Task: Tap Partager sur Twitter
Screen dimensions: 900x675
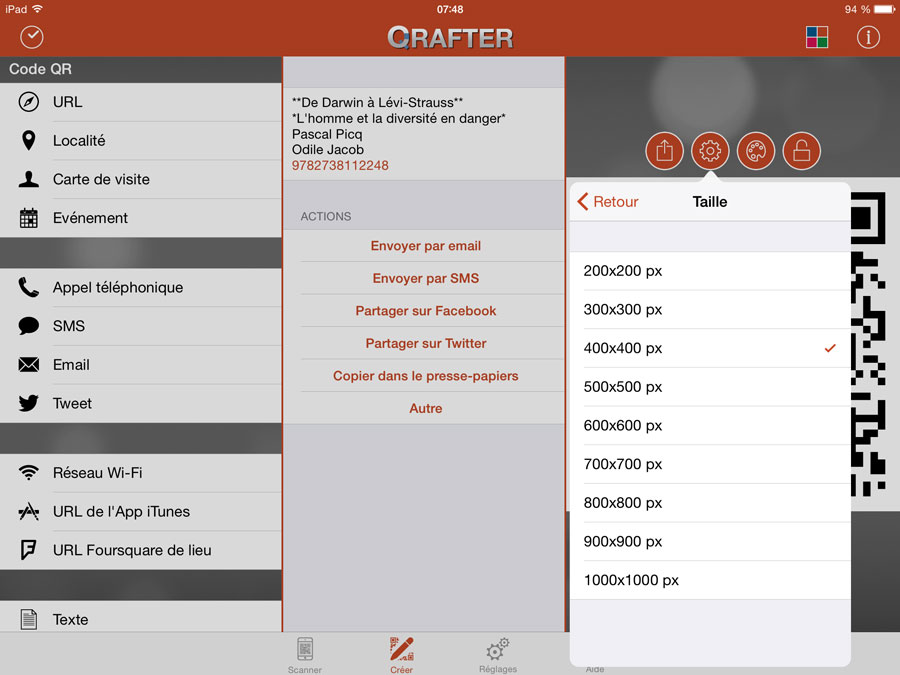Action: [425, 343]
